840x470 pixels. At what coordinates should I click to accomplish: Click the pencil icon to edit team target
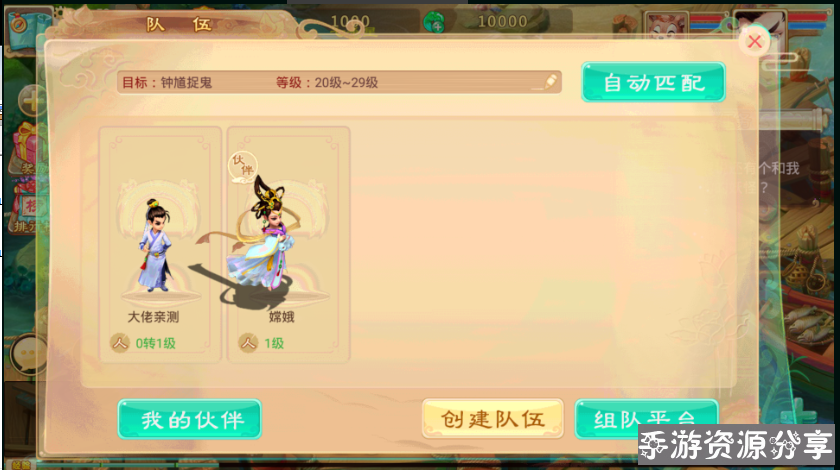tap(550, 82)
